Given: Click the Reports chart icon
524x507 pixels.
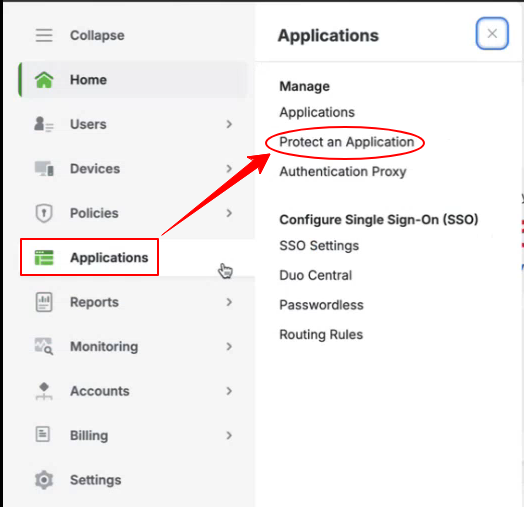Looking at the screenshot, I should pyautogui.click(x=44, y=302).
